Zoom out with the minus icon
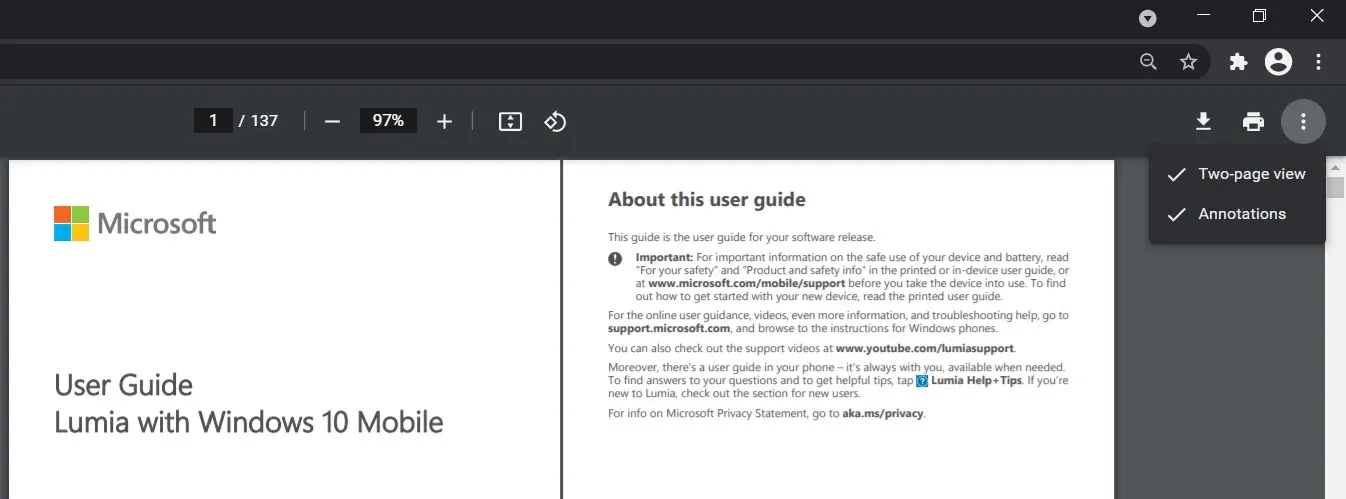The height and width of the screenshot is (499, 1346). tap(333, 121)
